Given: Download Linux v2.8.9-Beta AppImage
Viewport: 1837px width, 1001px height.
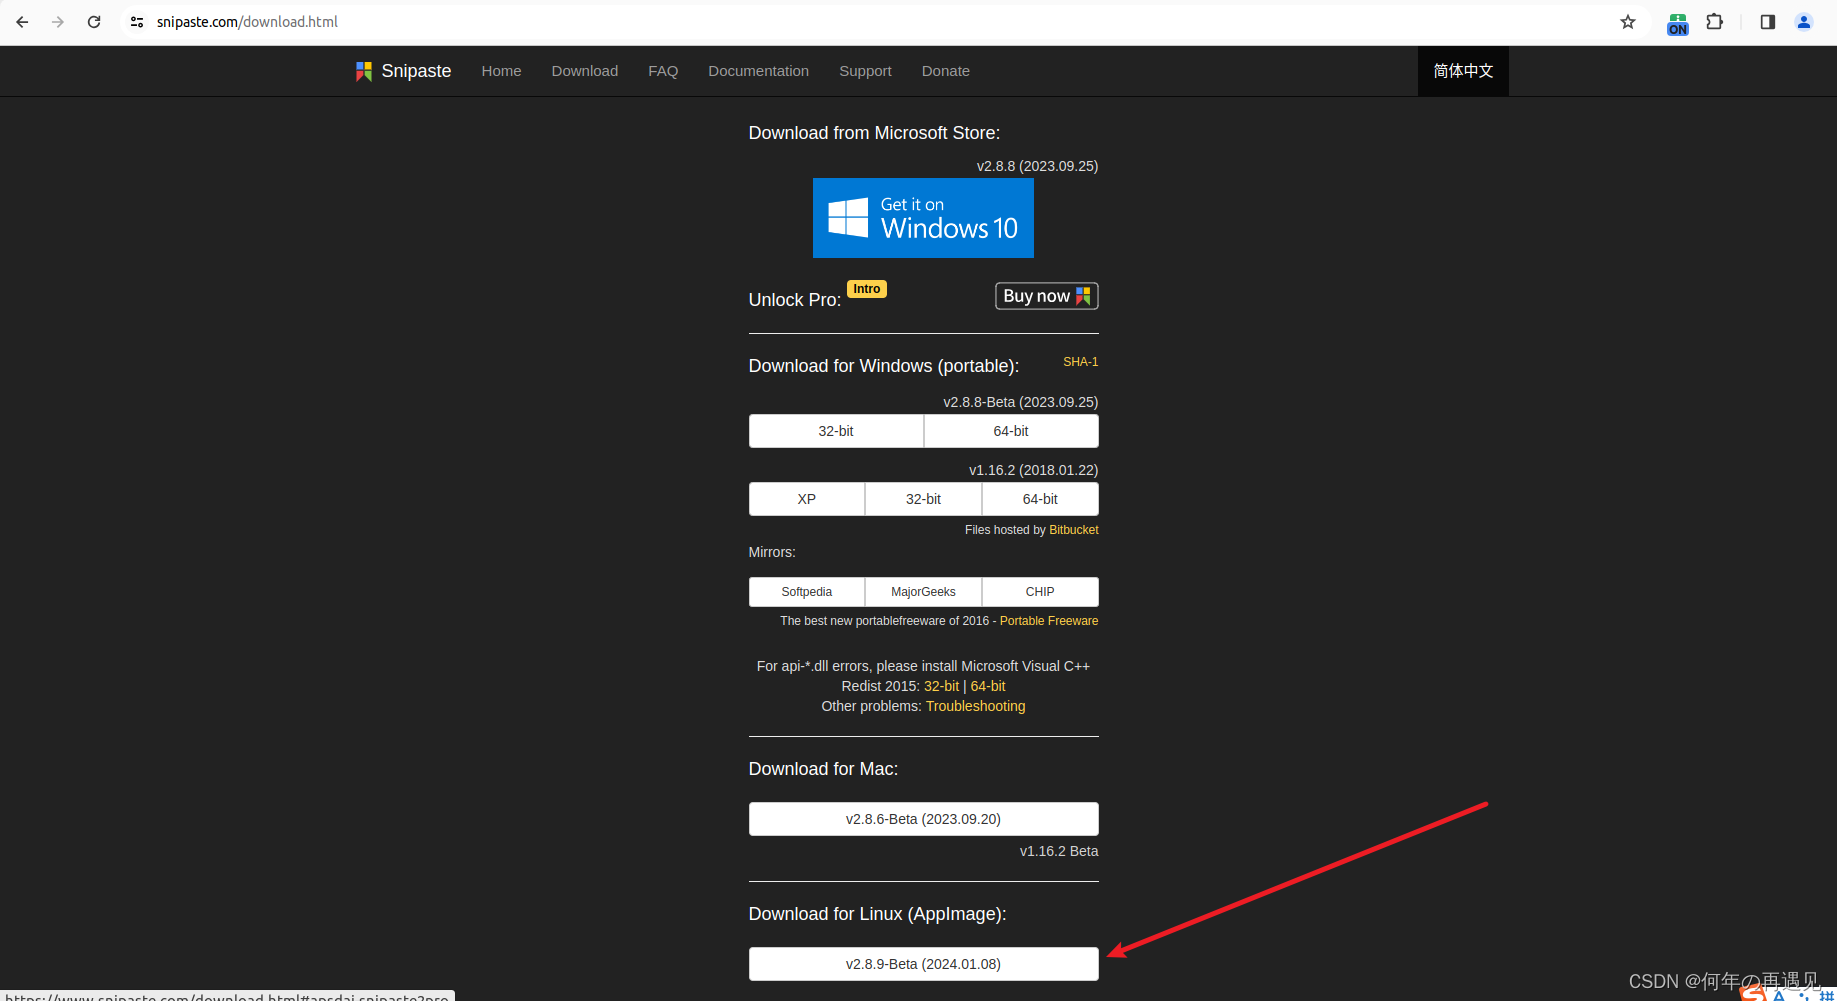Looking at the screenshot, I should (923, 964).
